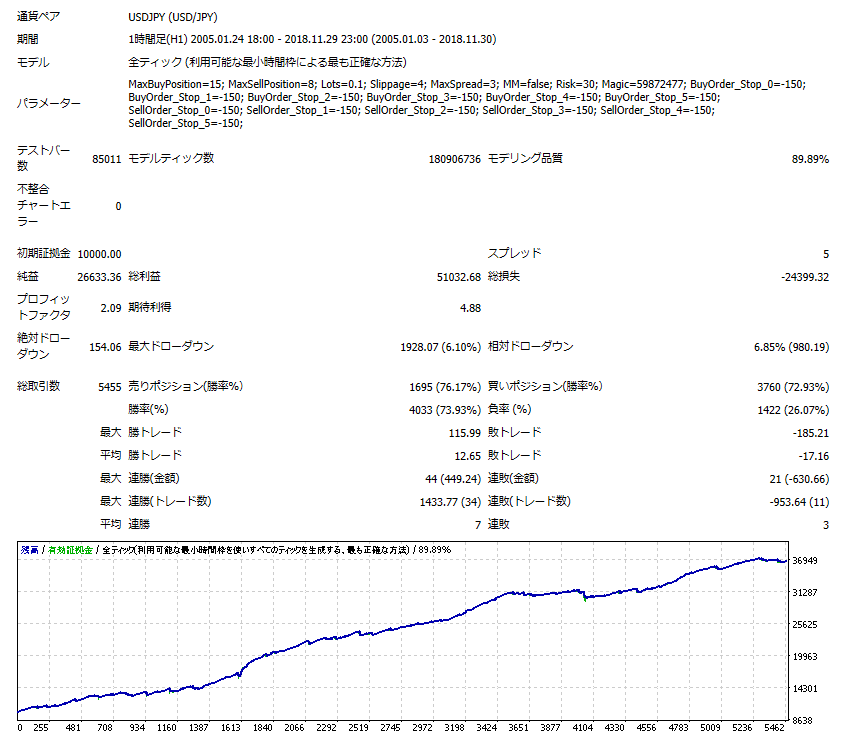
Task: Click the test bars value 85011
Action: [107, 159]
